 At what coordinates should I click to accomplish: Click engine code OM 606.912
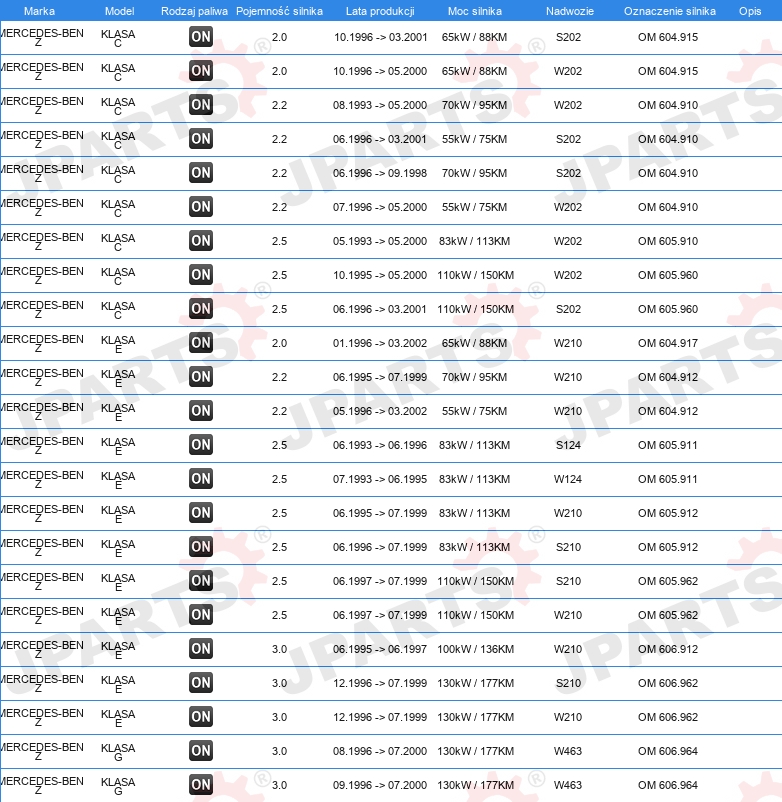[667, 649]
